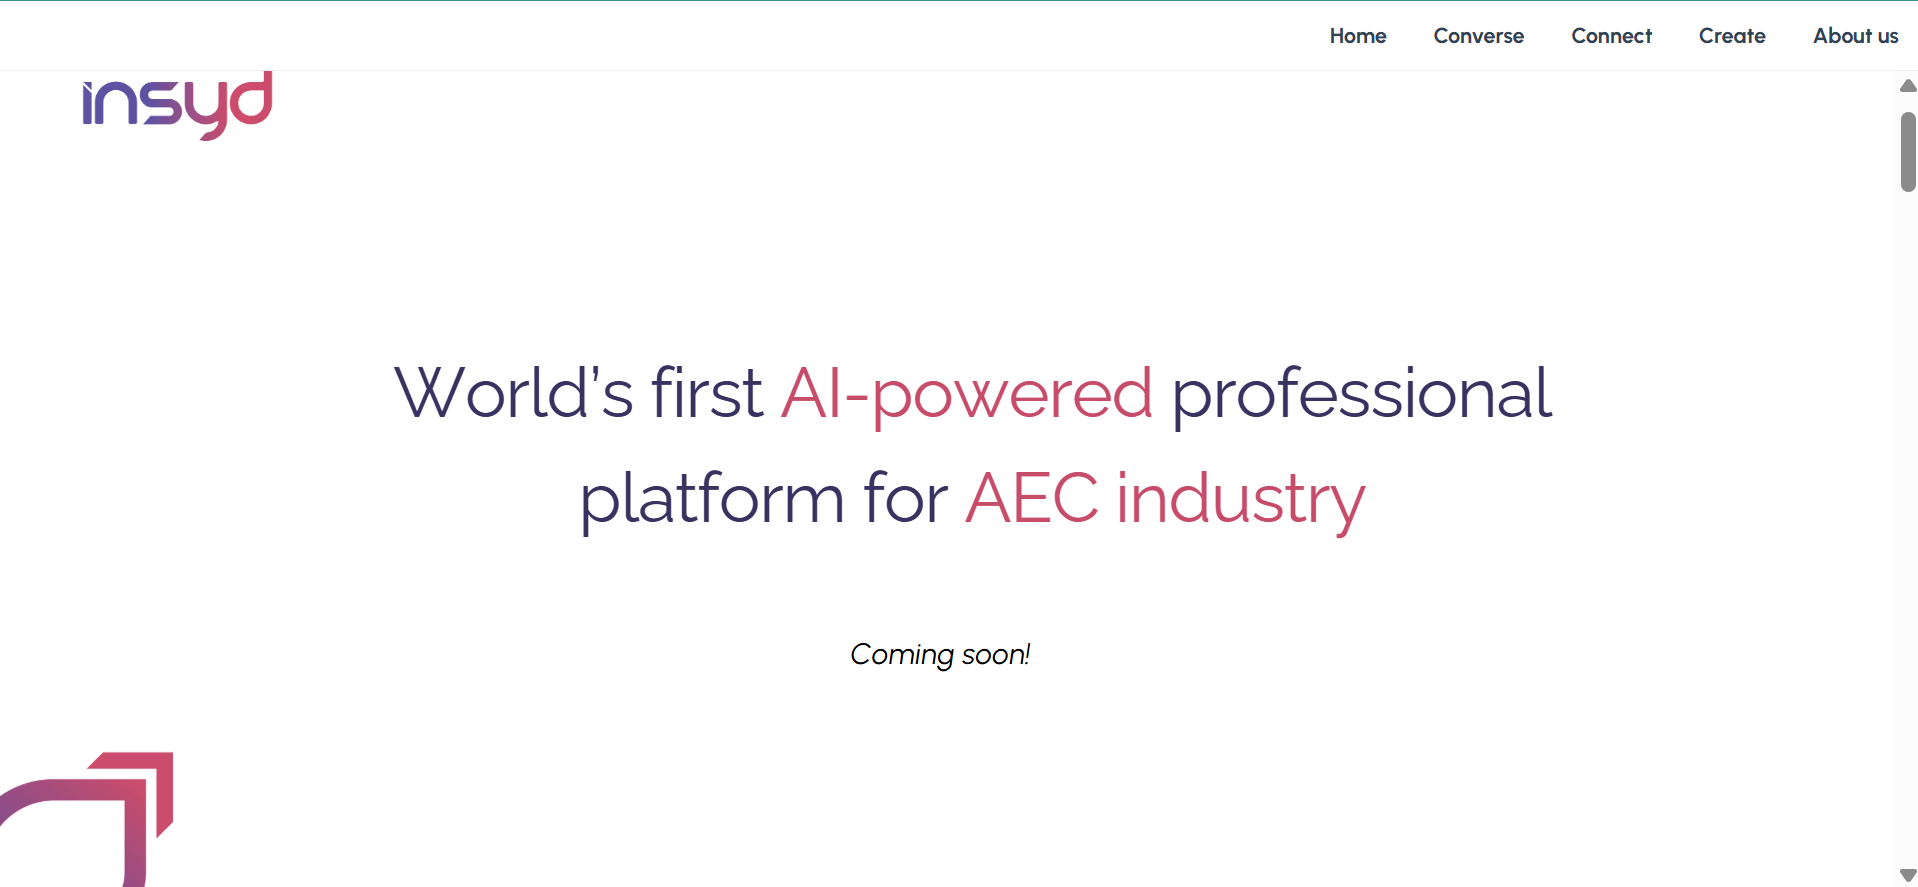Screen dimensions: 1918x887
Task: Click the scrollbar up arrow
Action: pyautogui.click(x=1908, y=86)
